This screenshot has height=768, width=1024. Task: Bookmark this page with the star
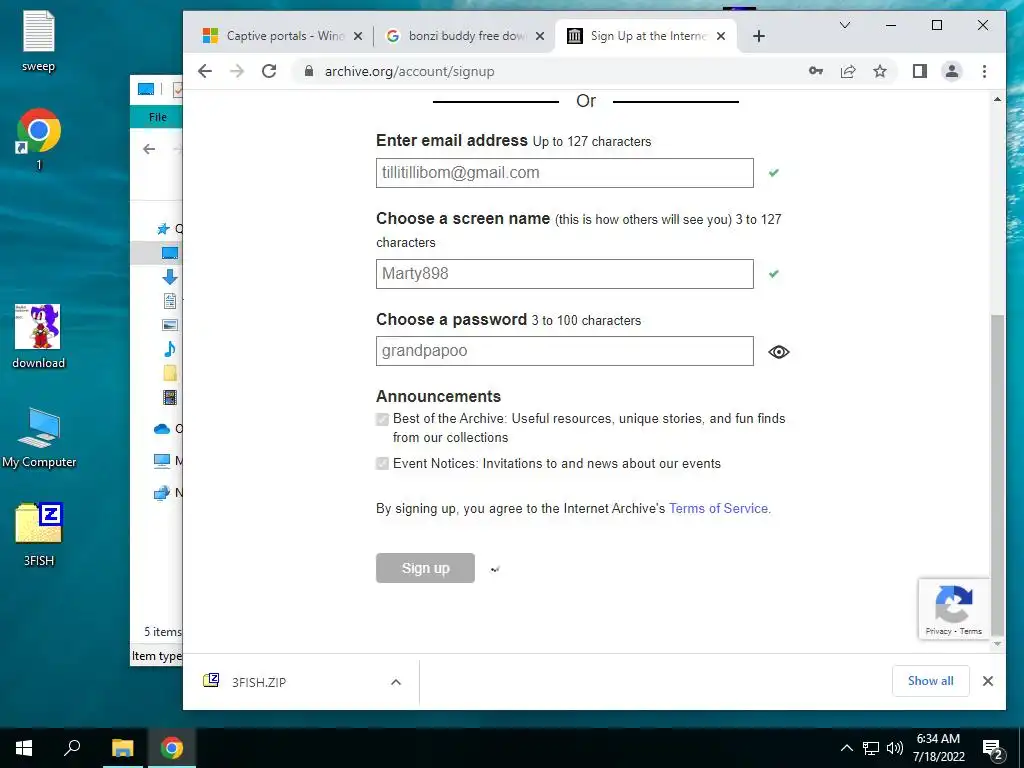880,71
